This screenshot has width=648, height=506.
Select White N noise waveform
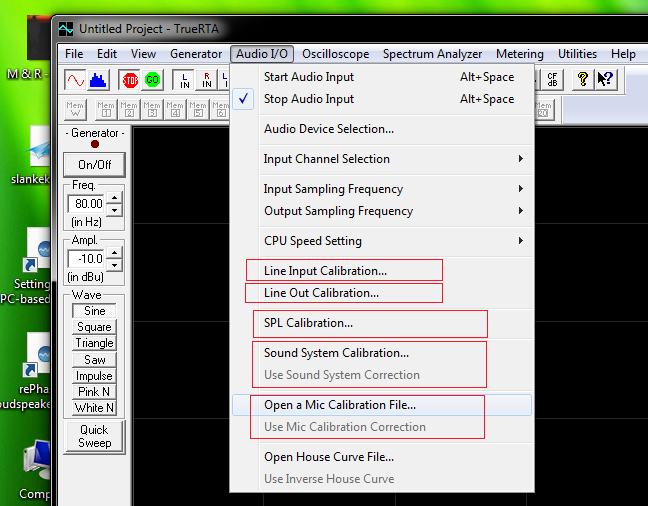(95, 408)
